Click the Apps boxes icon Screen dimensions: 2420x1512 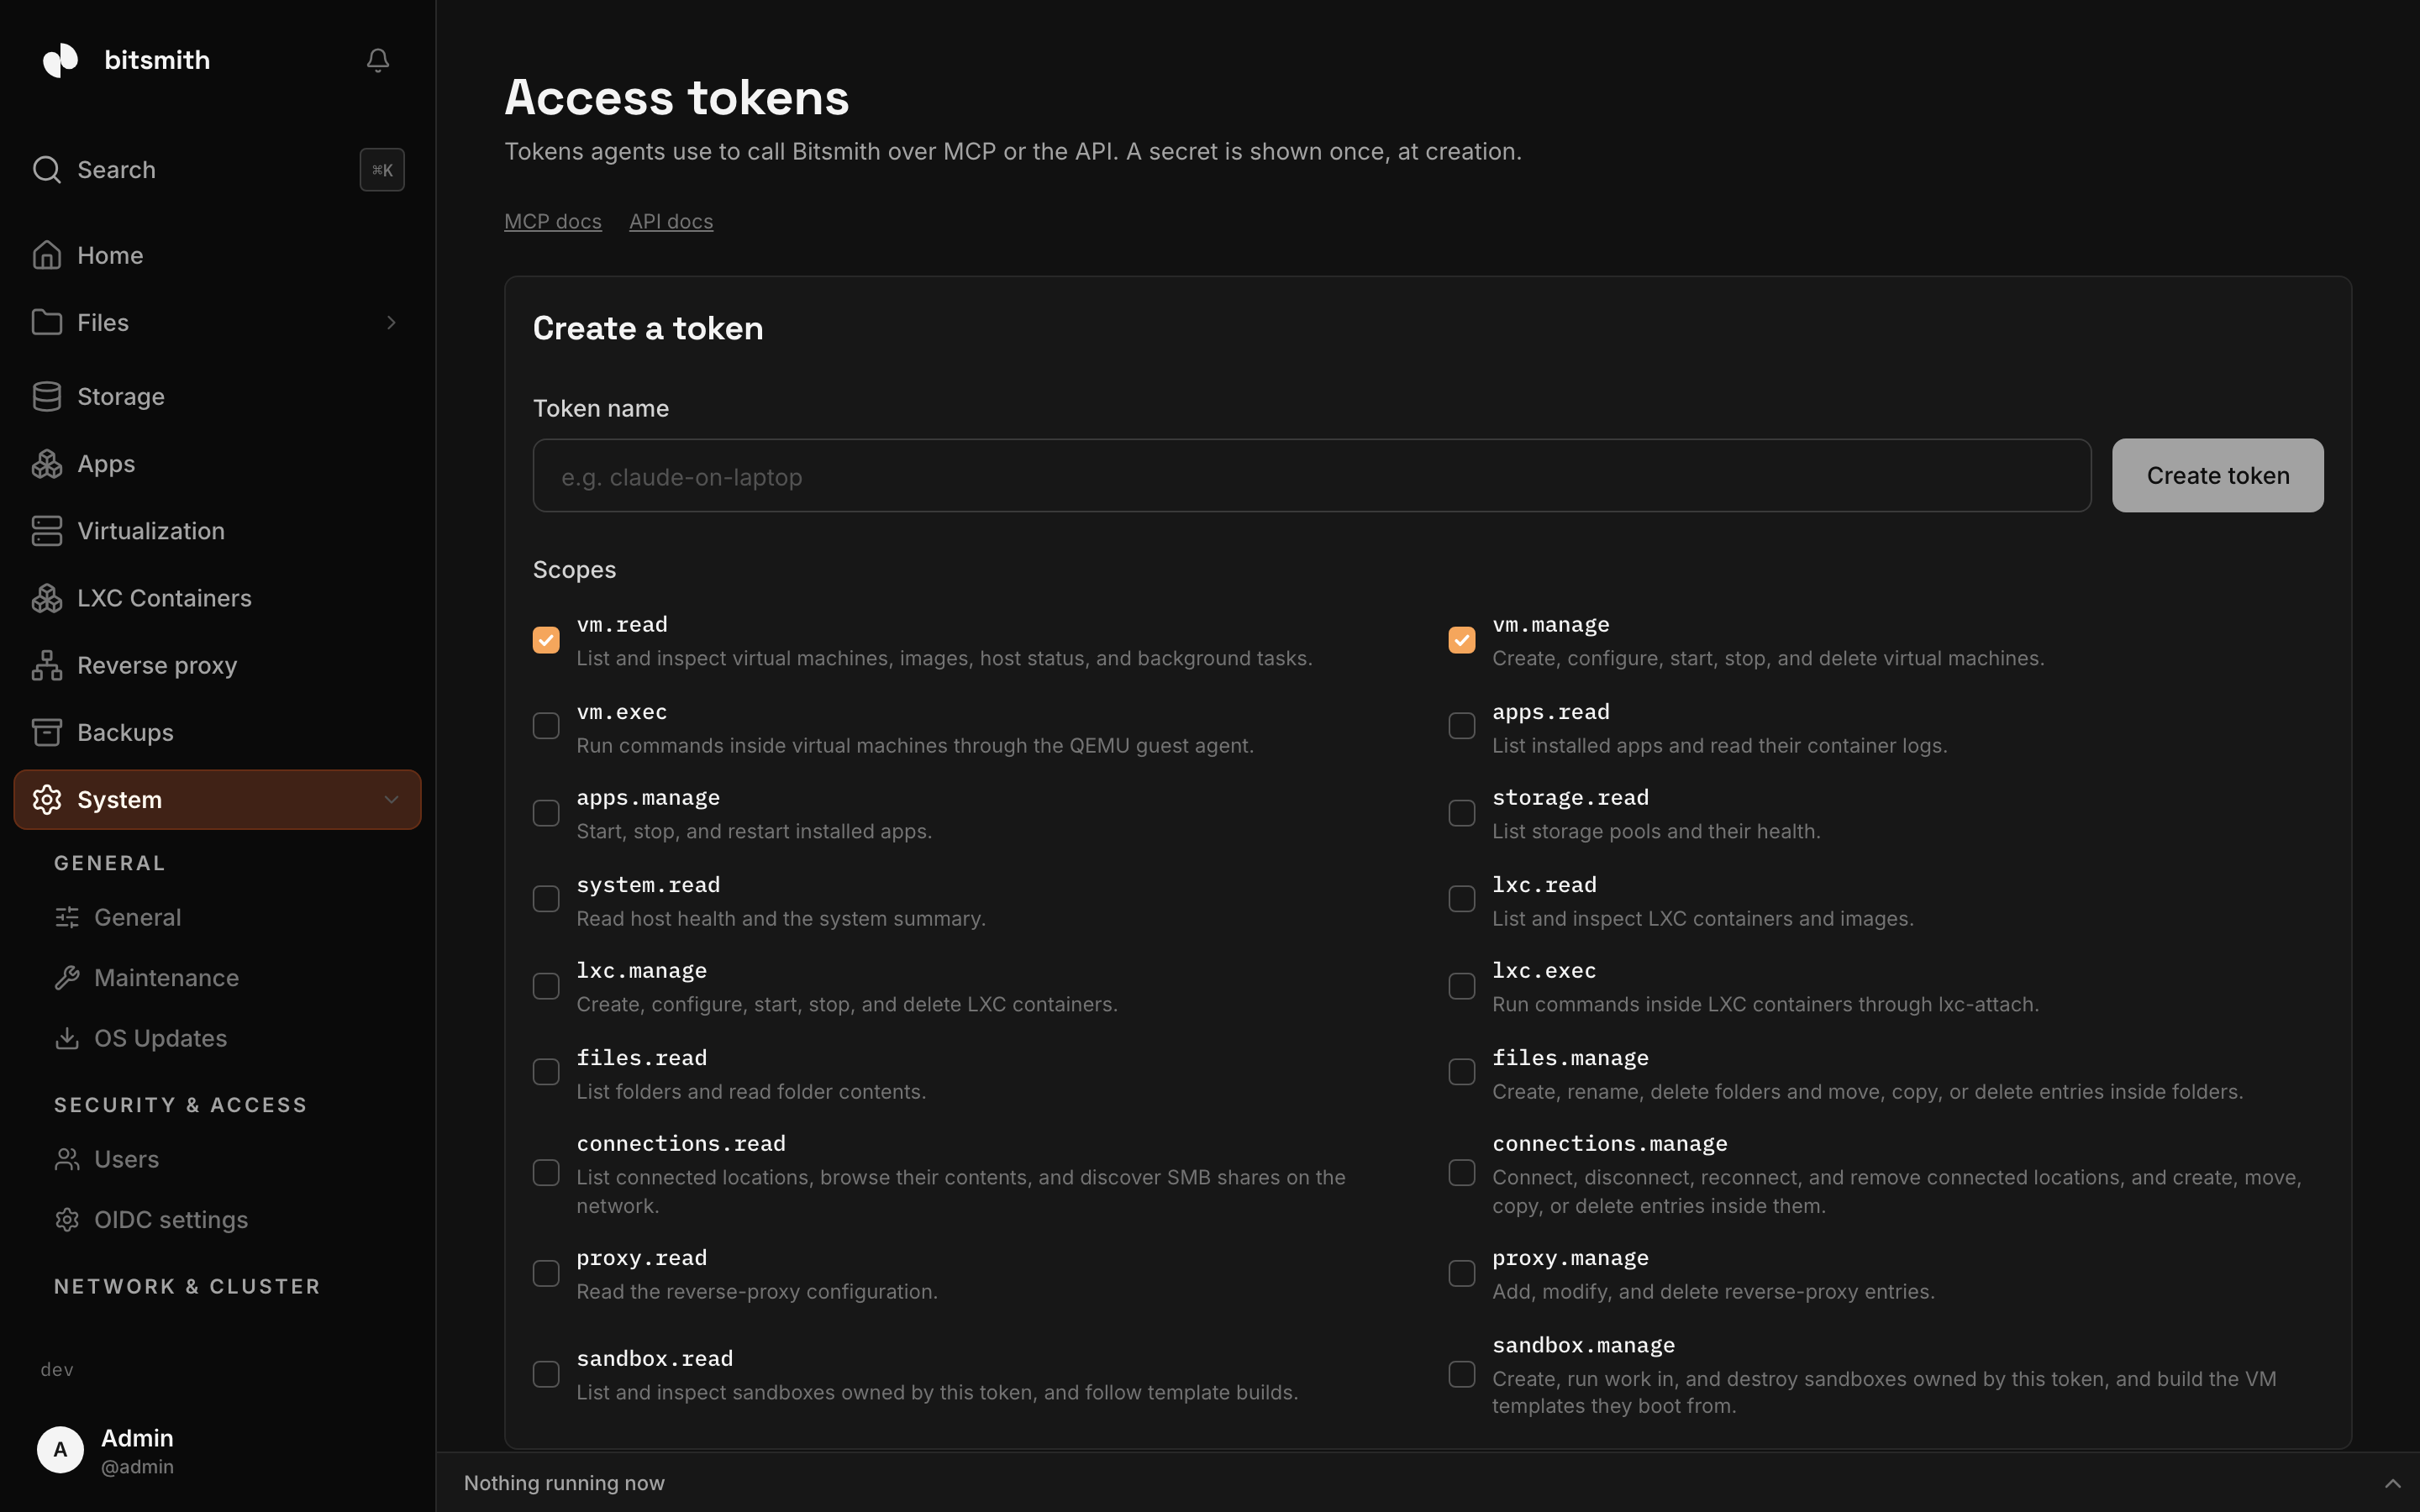point(46,464)
